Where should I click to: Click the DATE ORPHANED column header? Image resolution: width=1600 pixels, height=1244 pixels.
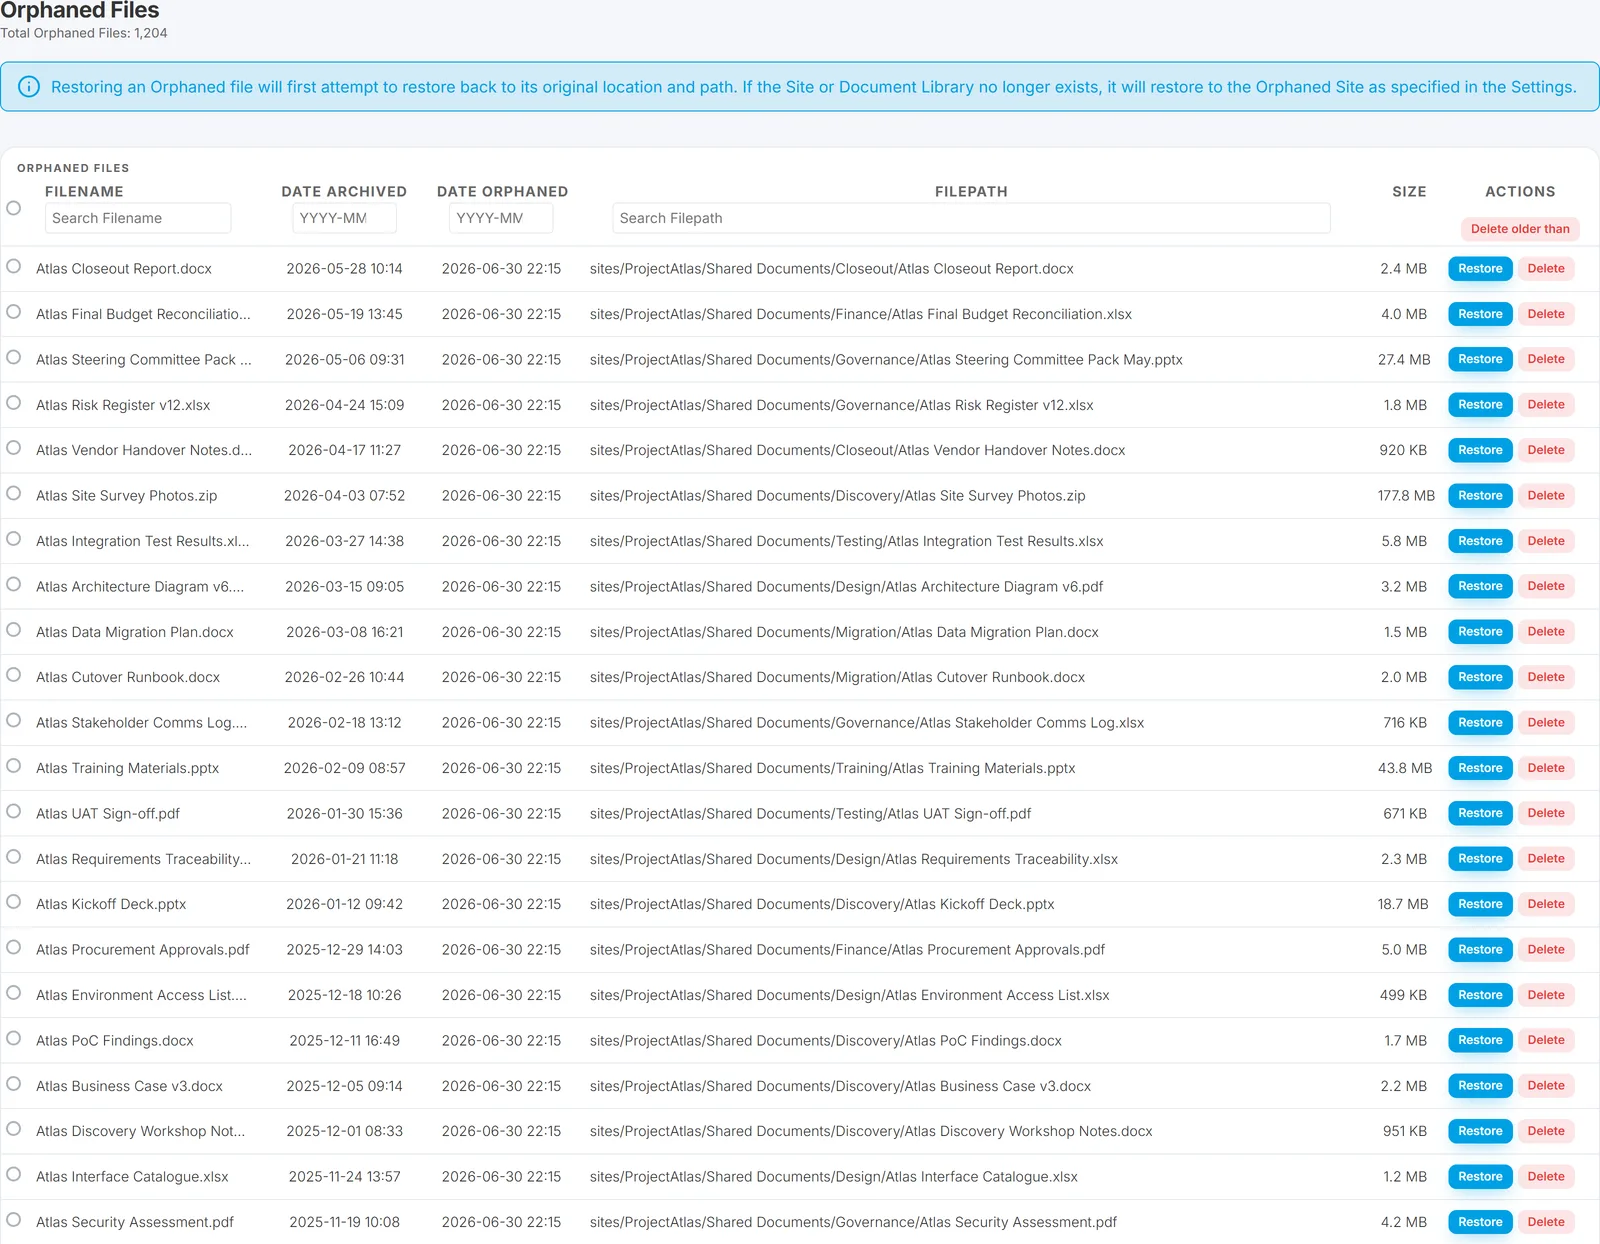pyautogui.click(x=502, y=192)
